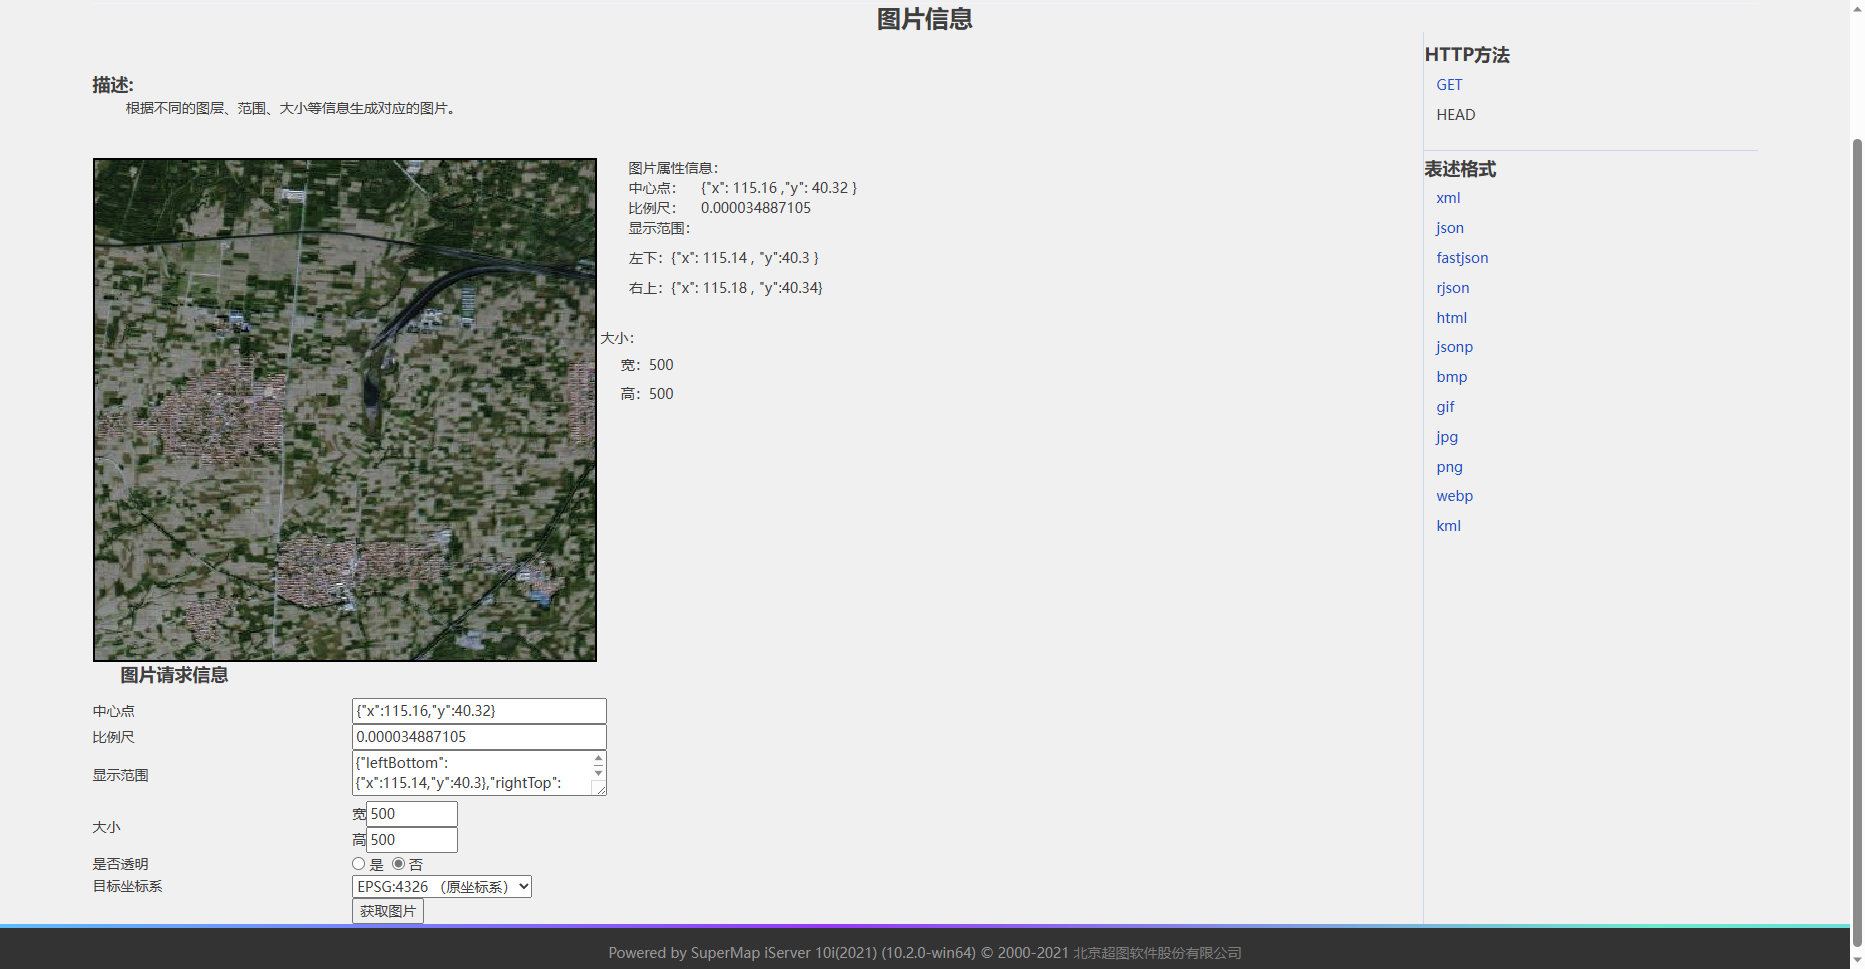Click the 图片请求信息 section heading
Viewport: 1865px width, 969px height.
point(174,676)
